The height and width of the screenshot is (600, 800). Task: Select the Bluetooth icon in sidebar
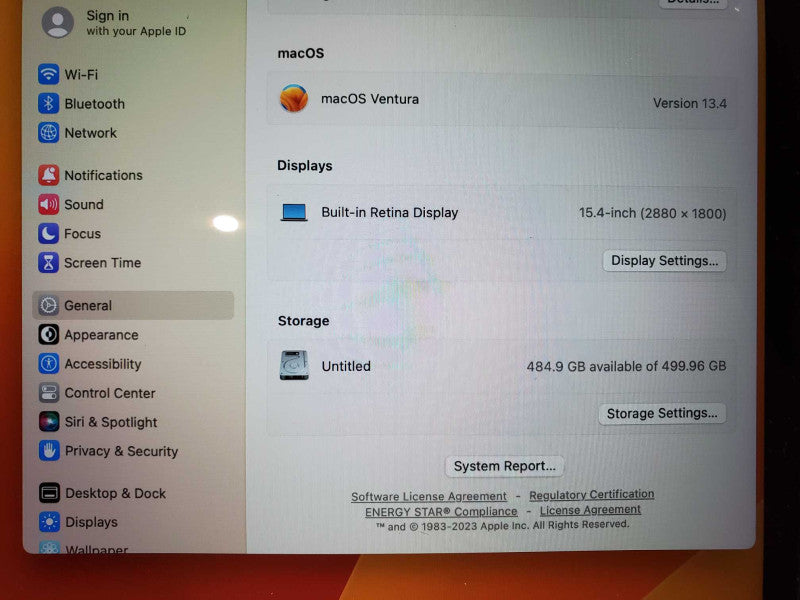click(x=48, y=104)
